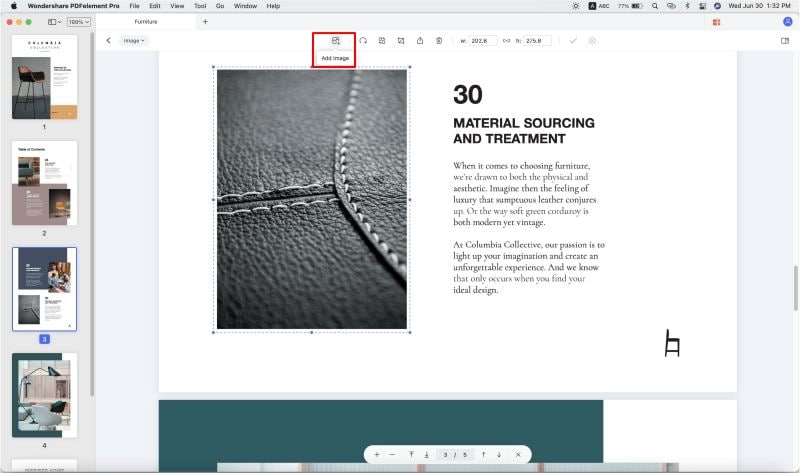
Task: Go to previous page with the up arrow
Action: [483, 455]
